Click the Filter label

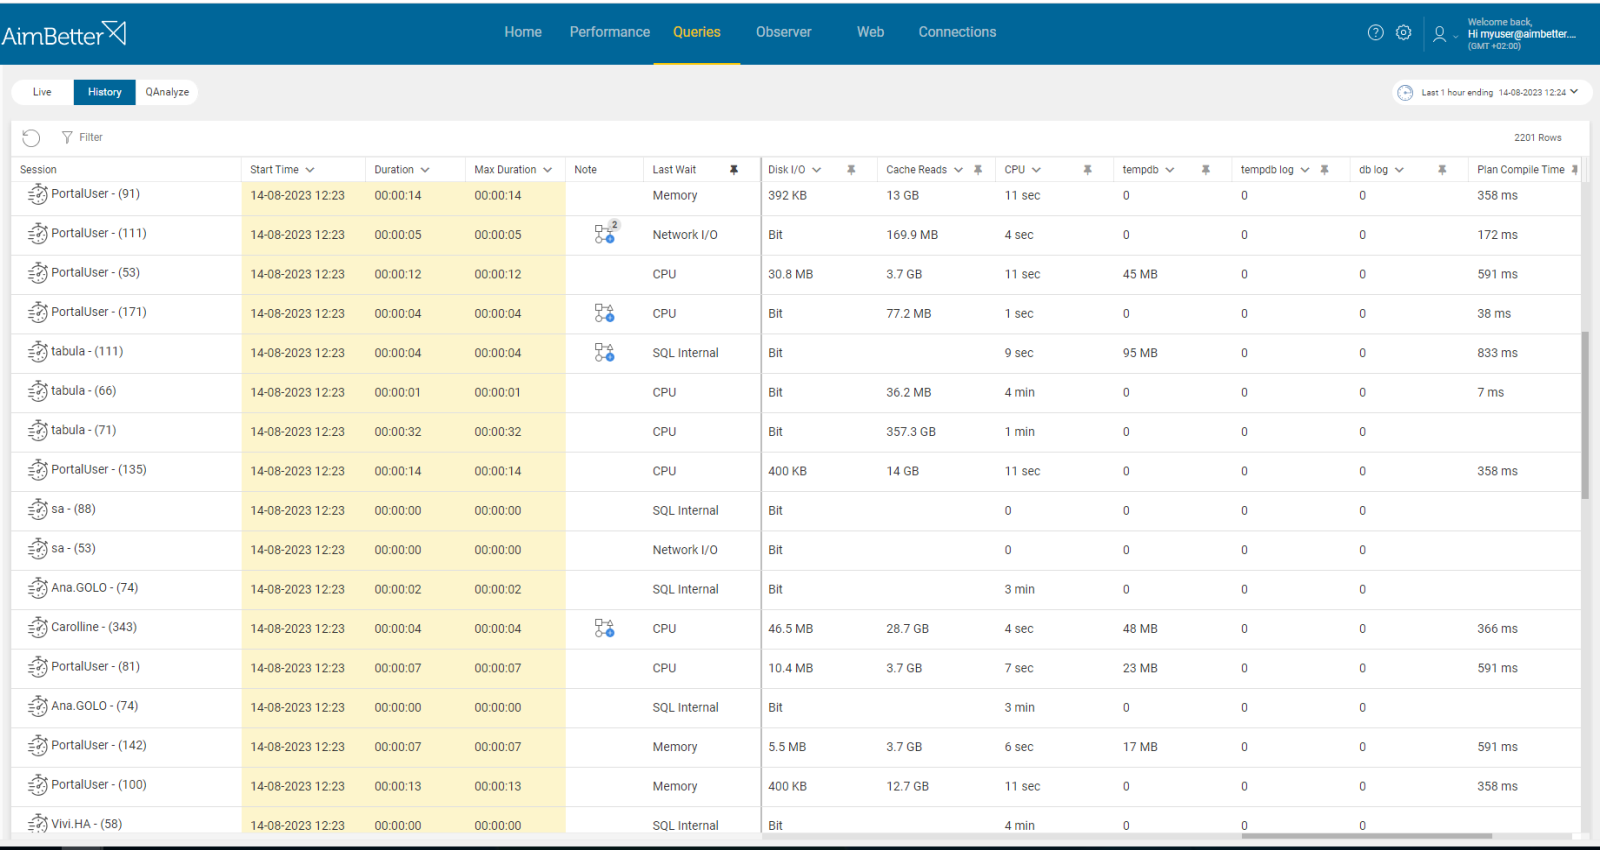pyautogui.click(x=91, y=138)
